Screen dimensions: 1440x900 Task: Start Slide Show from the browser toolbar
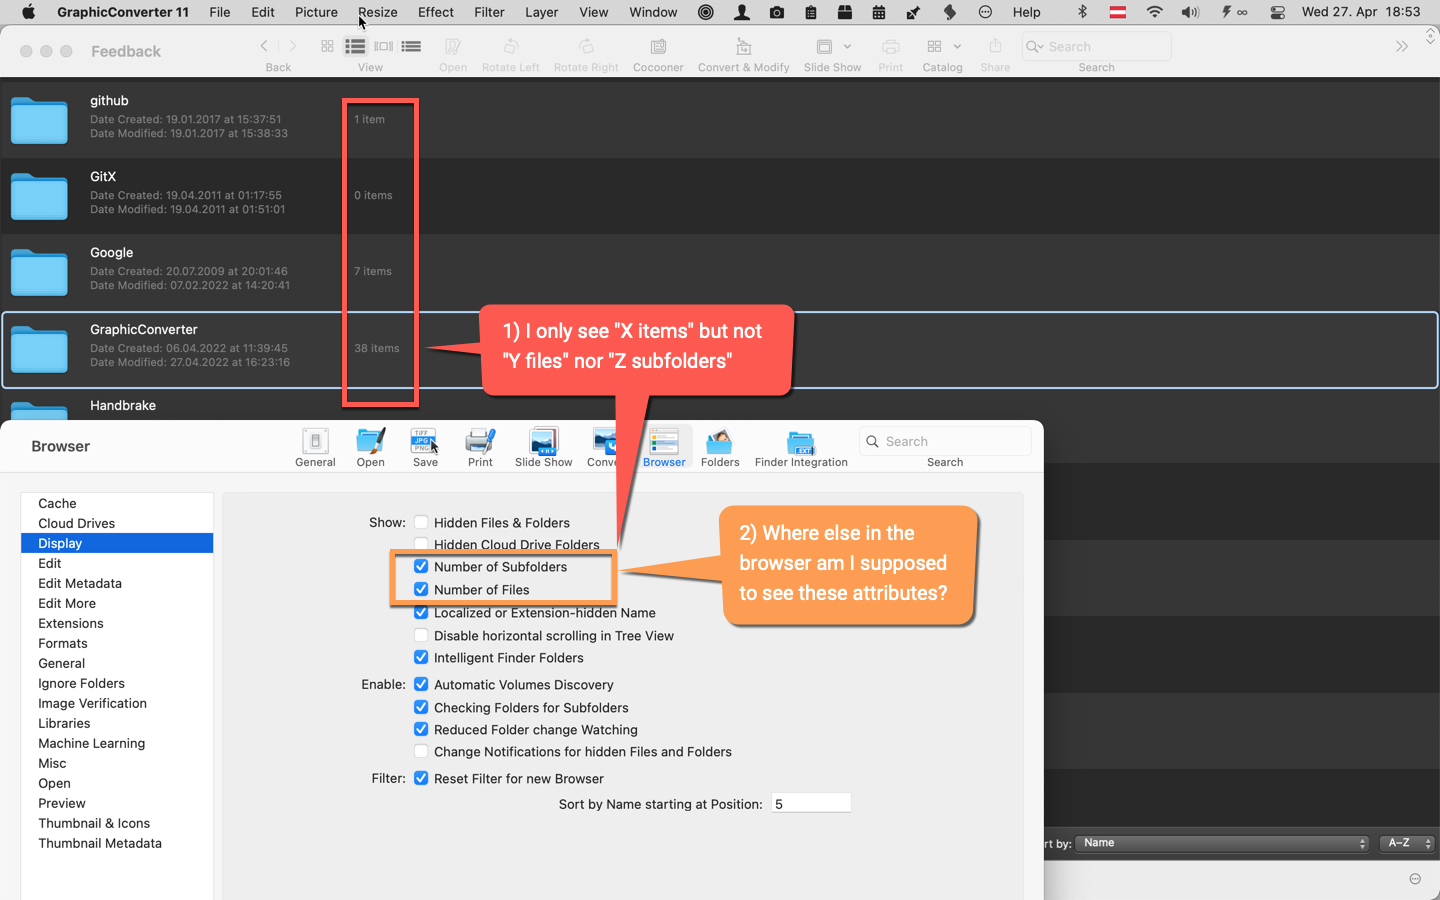coord(823,47)
